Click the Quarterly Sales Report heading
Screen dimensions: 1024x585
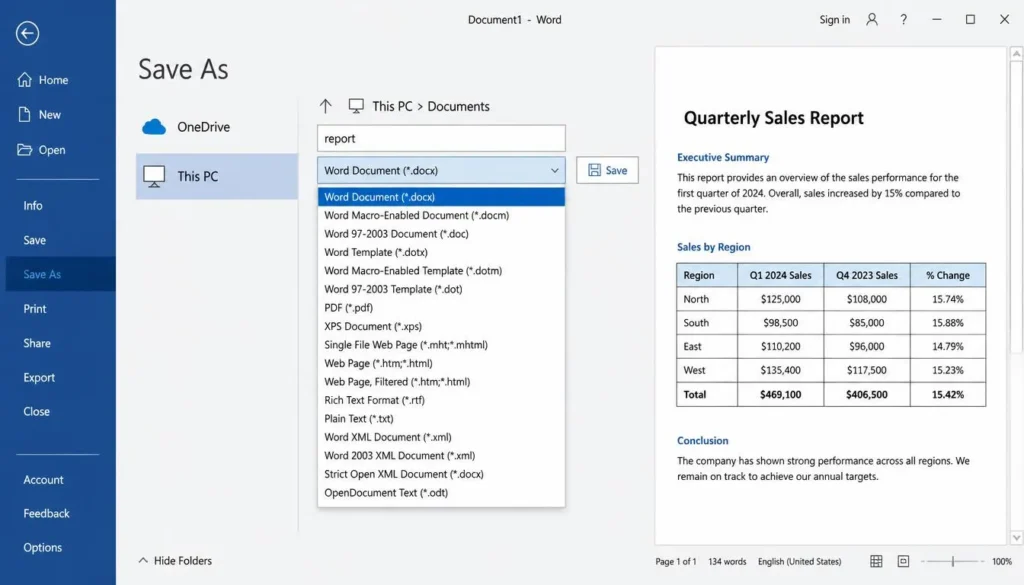pos(773,118)
